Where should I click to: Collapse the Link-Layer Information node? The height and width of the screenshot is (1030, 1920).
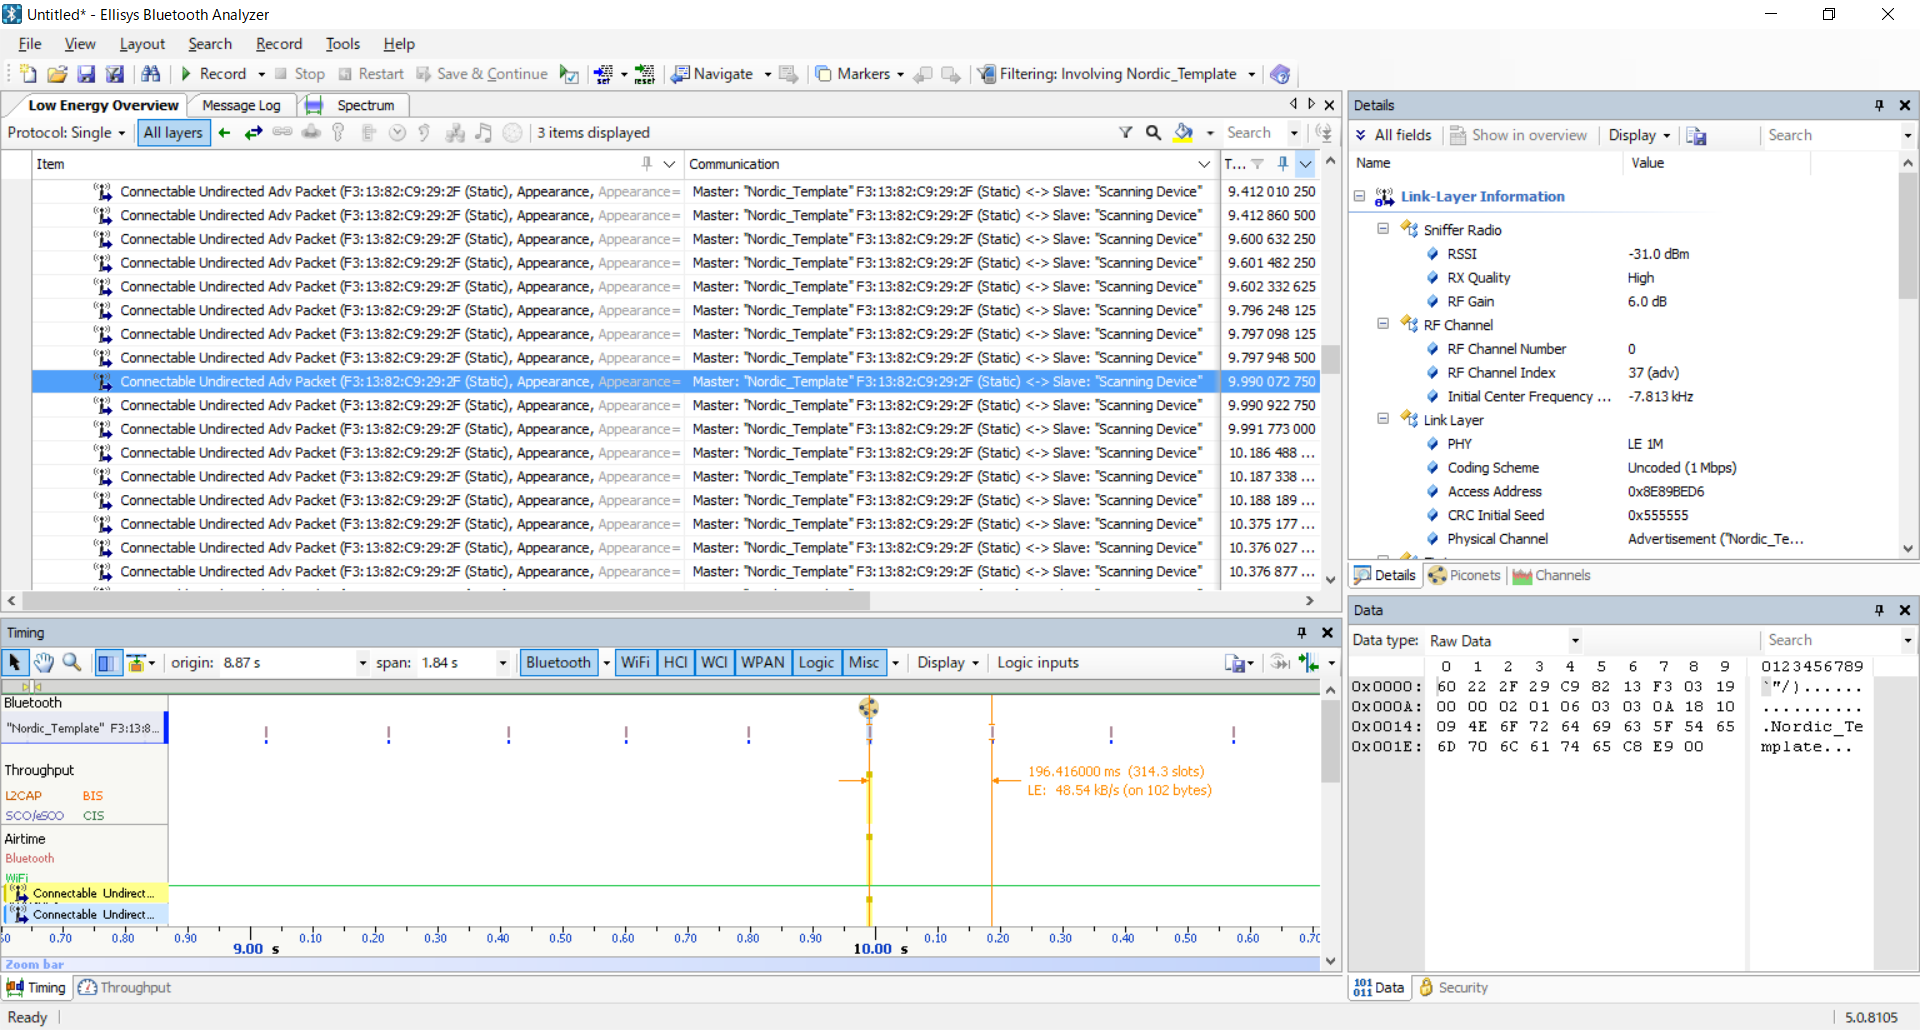pyautogui.click(x=1360, y=196)
